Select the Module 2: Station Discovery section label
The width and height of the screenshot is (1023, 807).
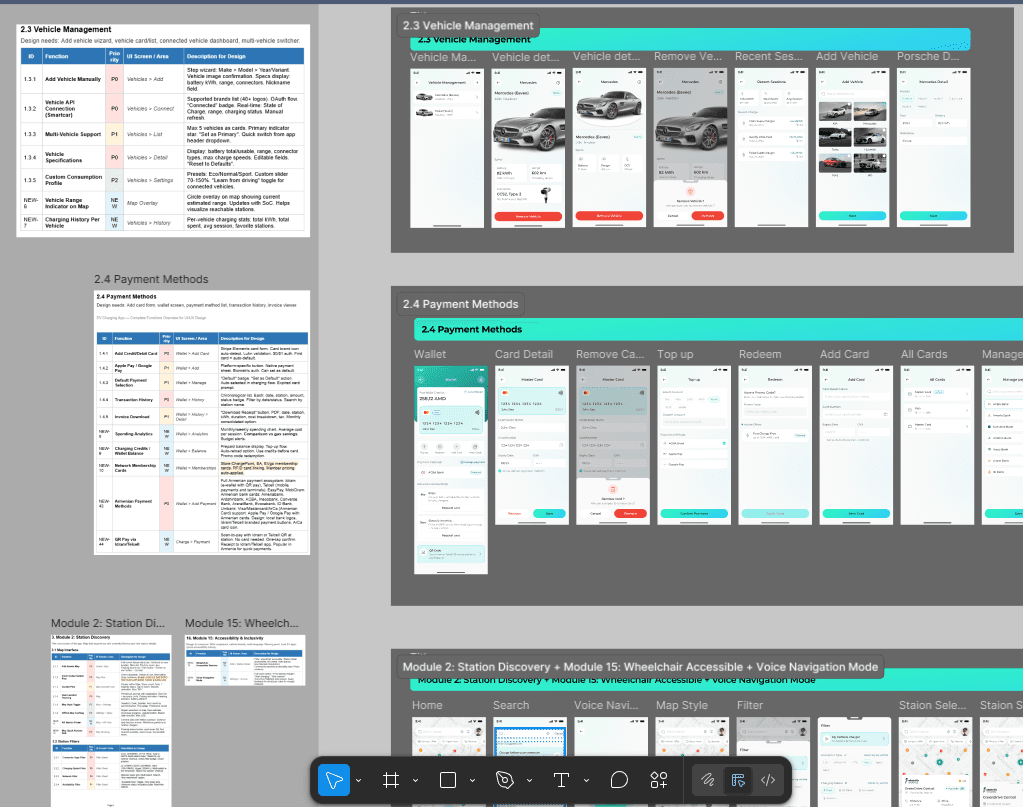coord(640,667)
